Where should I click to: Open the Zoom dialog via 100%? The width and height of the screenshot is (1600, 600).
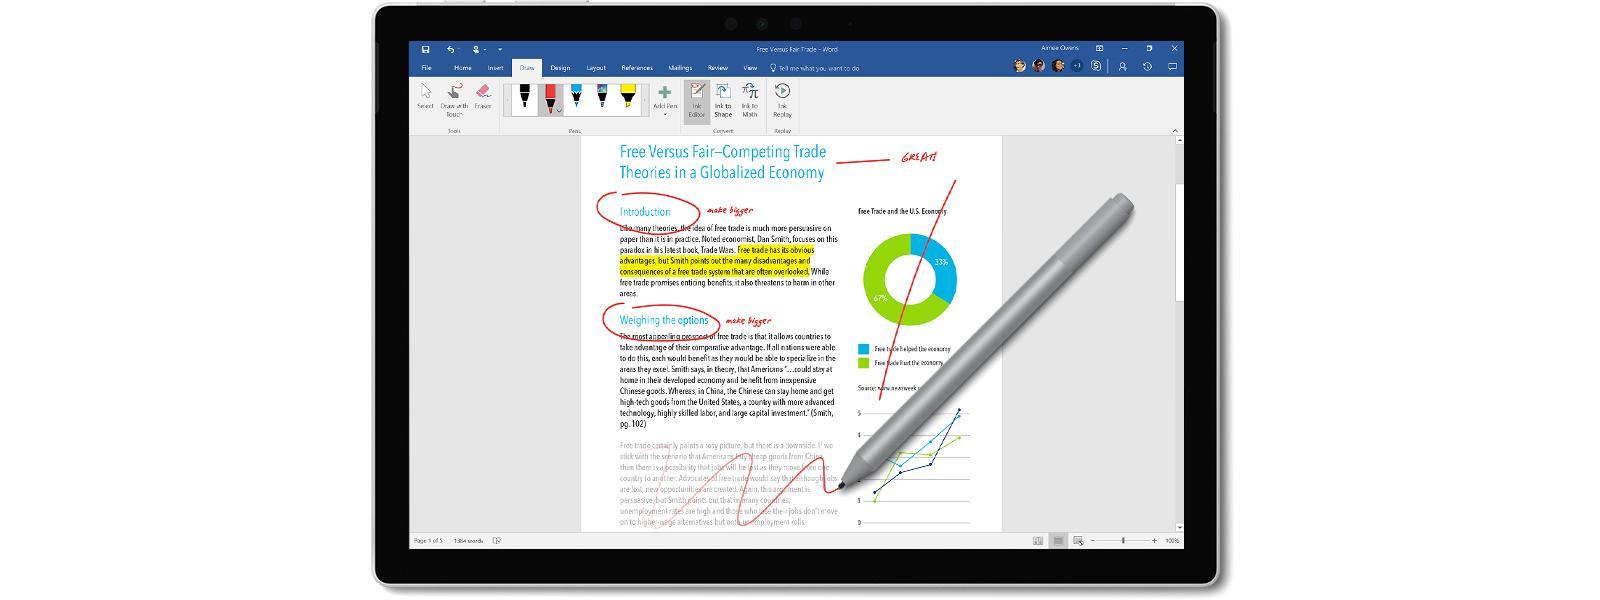tap(1172, 541)
